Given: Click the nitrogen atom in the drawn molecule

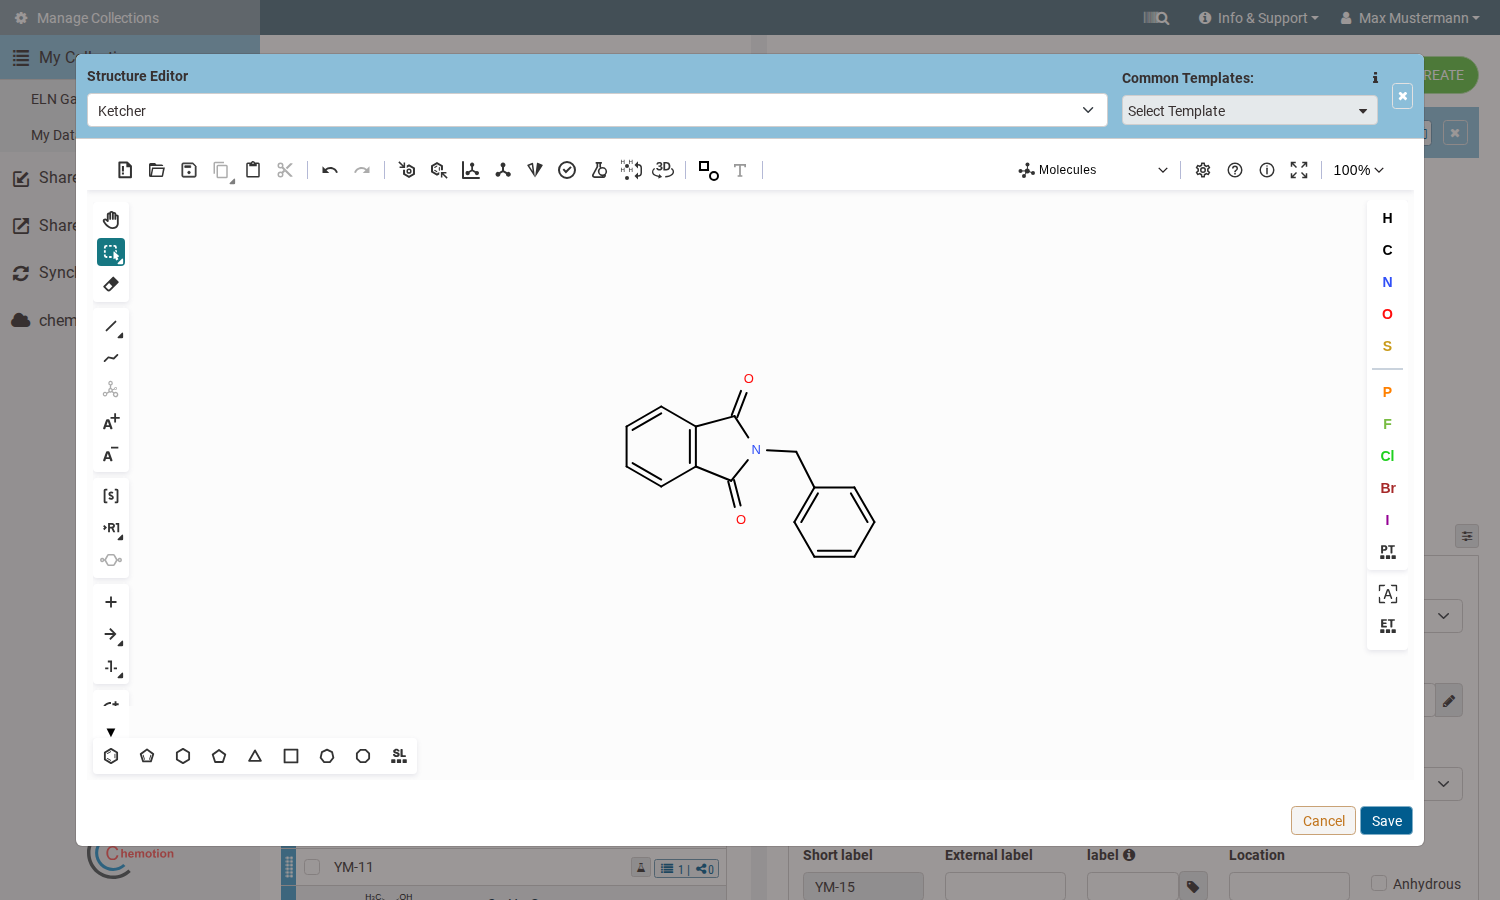Looking at the screenshot, I should tap(756, 450).
